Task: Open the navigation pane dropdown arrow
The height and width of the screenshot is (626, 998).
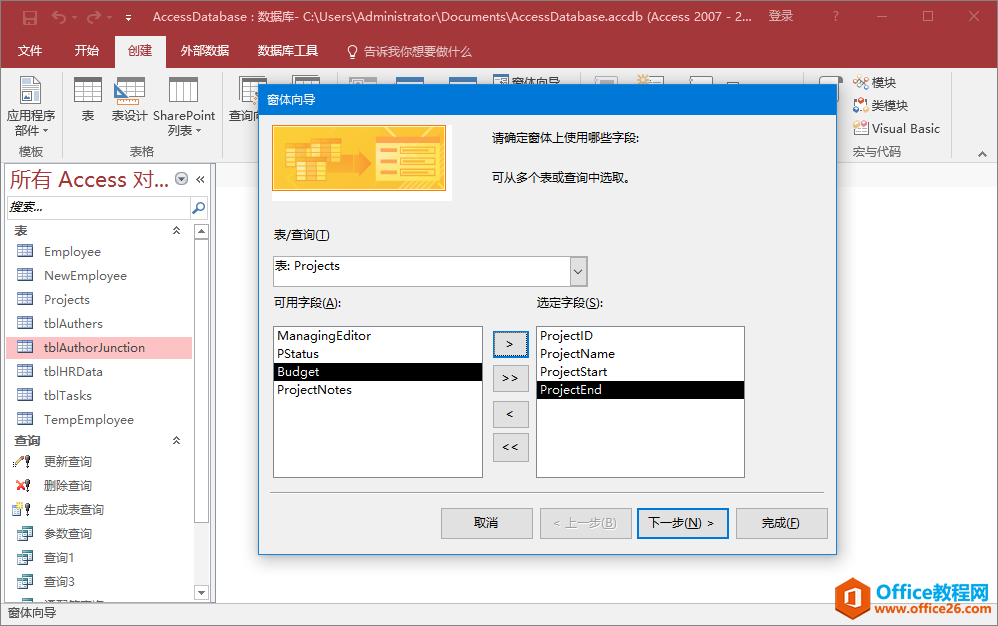Action: (x=181, y=179)
